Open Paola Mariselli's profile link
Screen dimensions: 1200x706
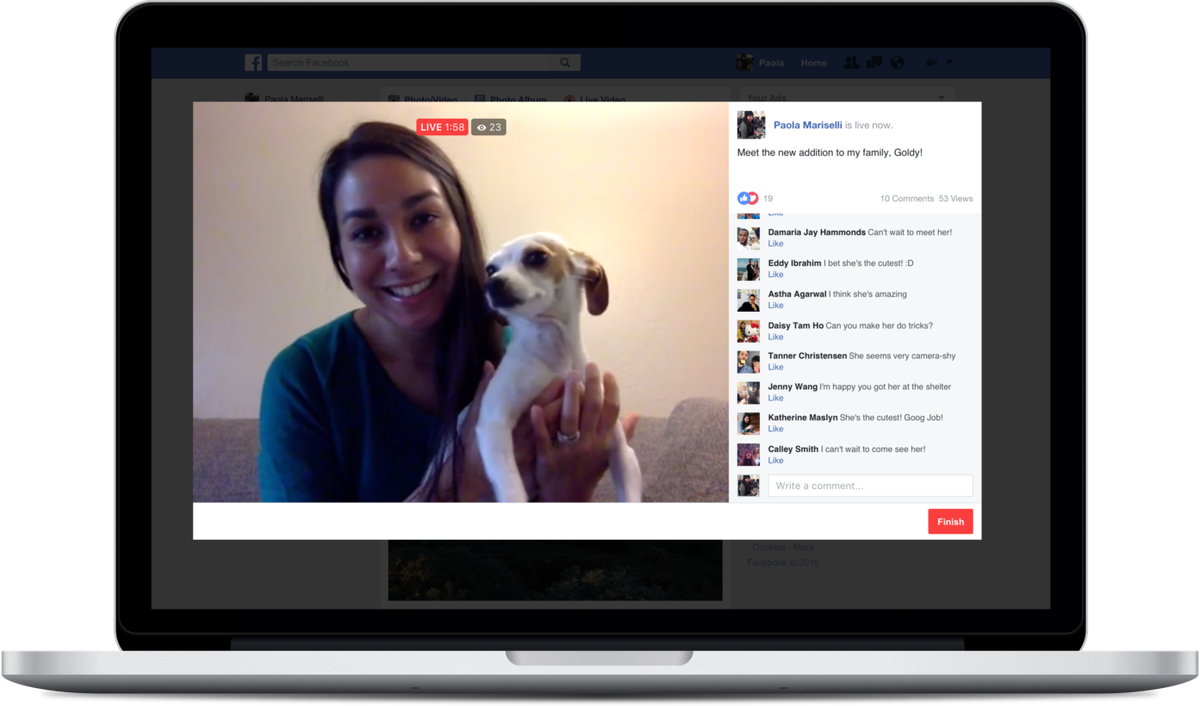point(807,124)
